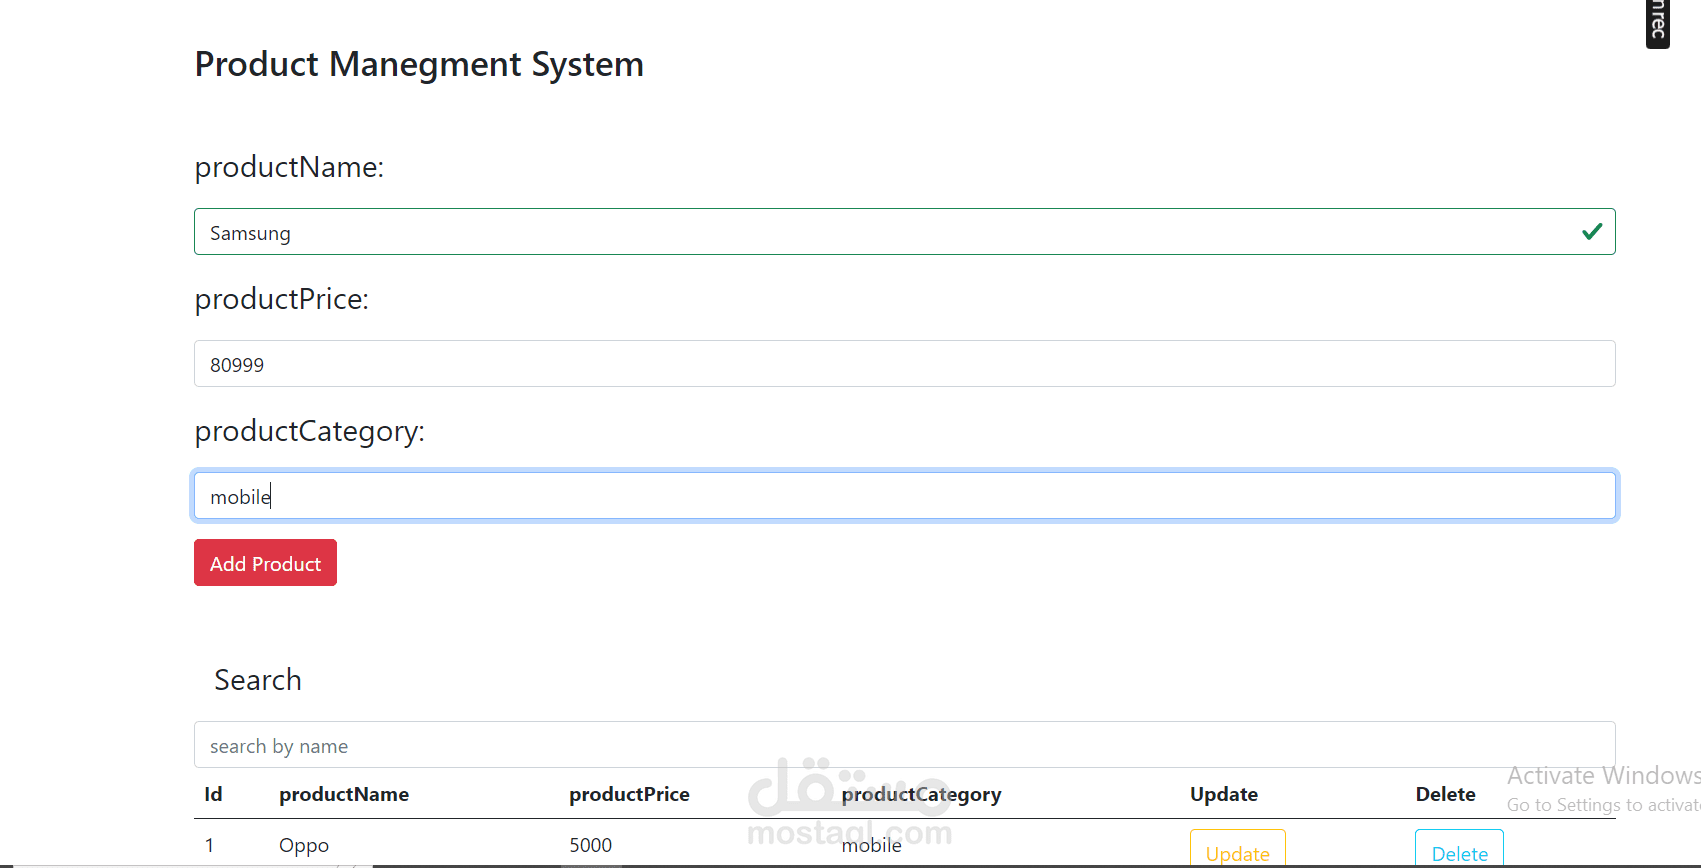Click the productPrice column header
This screenshot has height=868, width=1701.
pyautogui.click(x=630, y=794)
